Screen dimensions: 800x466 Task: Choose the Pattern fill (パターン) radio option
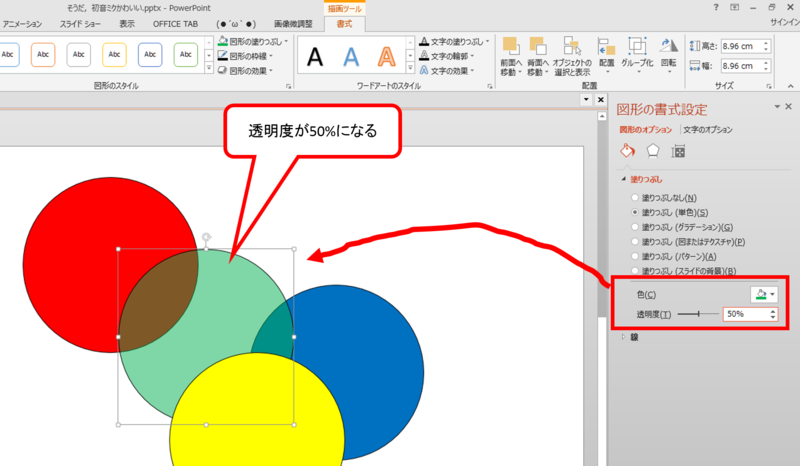[x=635, y=256]
